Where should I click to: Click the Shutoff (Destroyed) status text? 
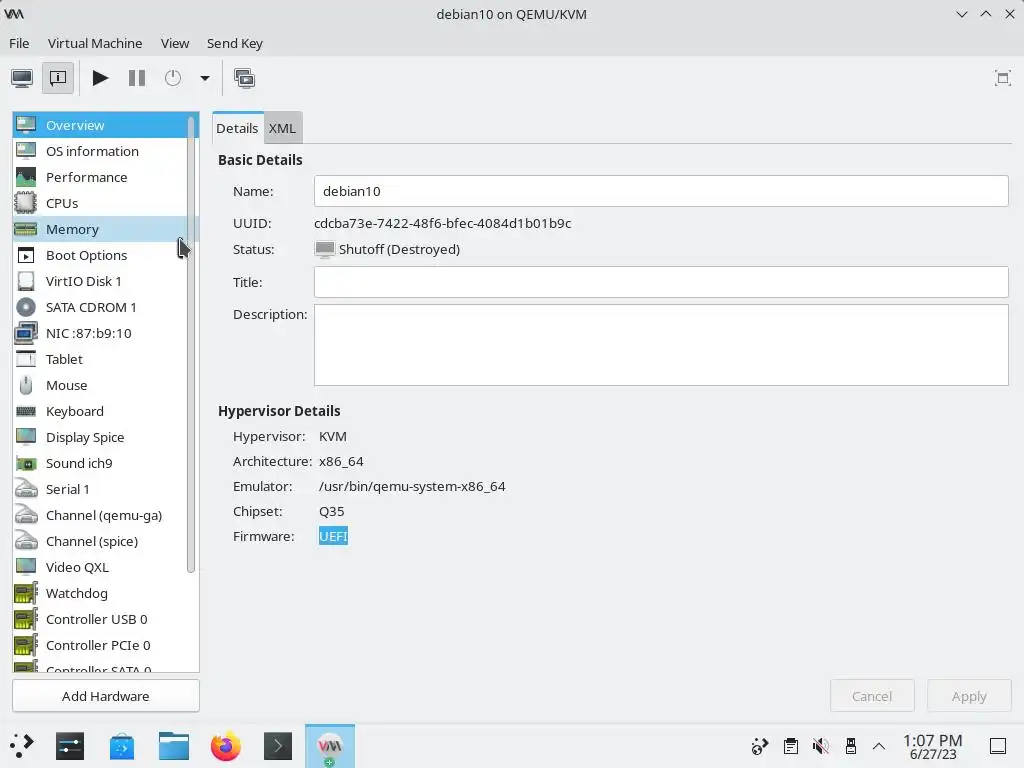click(x=399, y=249)
